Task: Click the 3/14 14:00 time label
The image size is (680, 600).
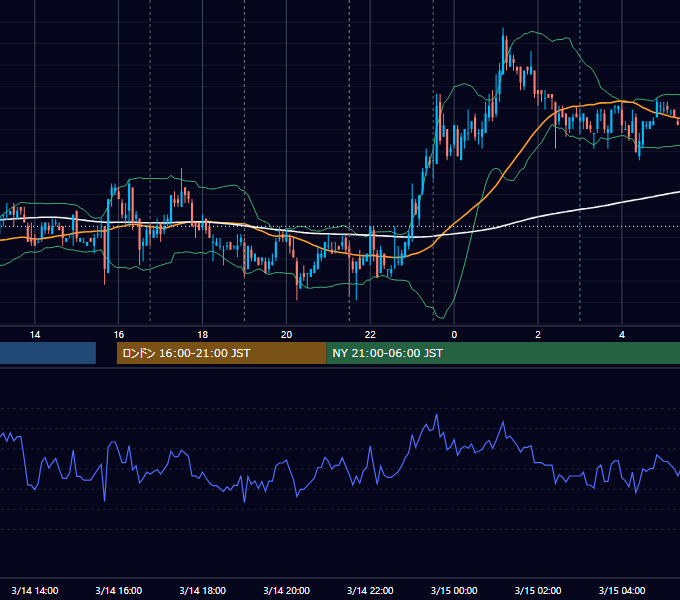Action: click(x=35, y=590)
